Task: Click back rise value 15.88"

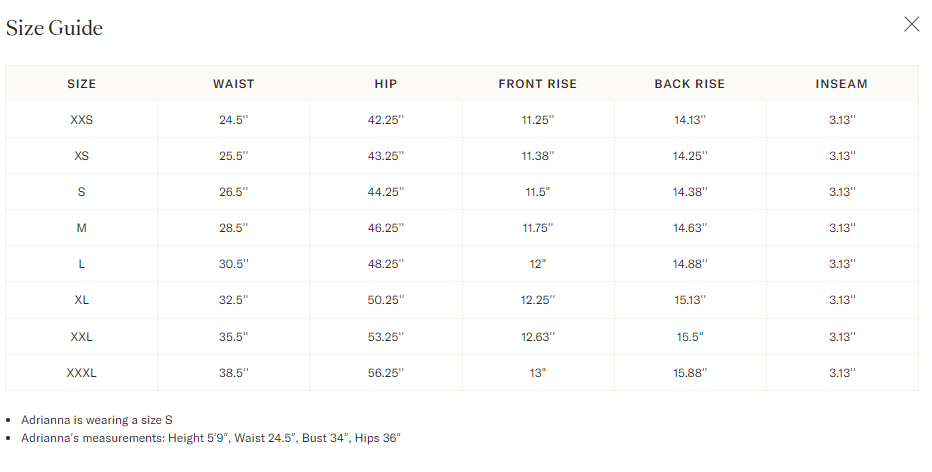Action: click(x=689, y=373)
